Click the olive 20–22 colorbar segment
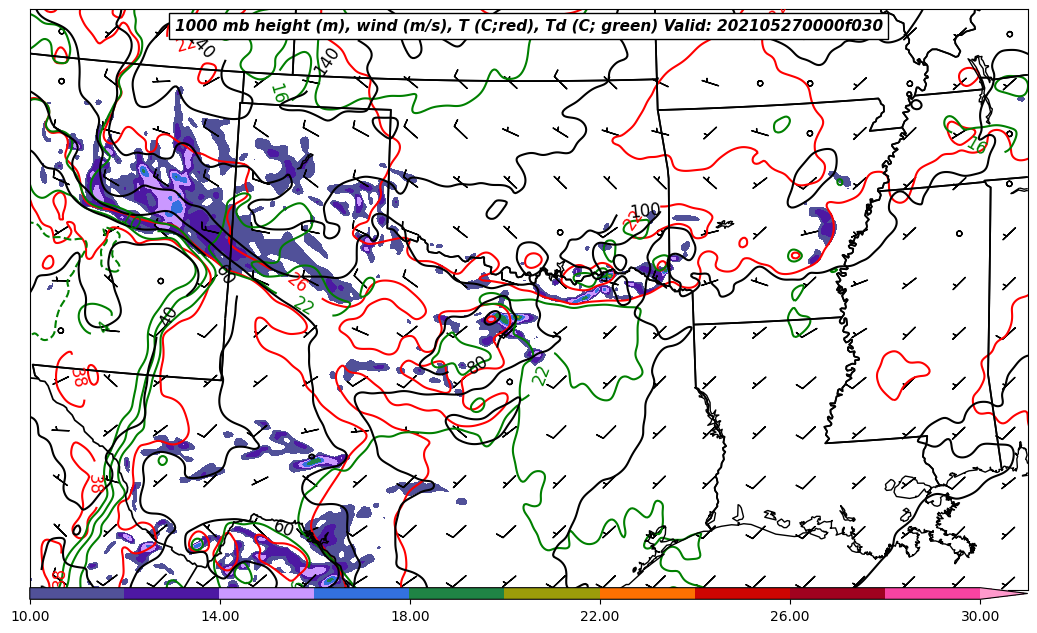 coord(552,593)
